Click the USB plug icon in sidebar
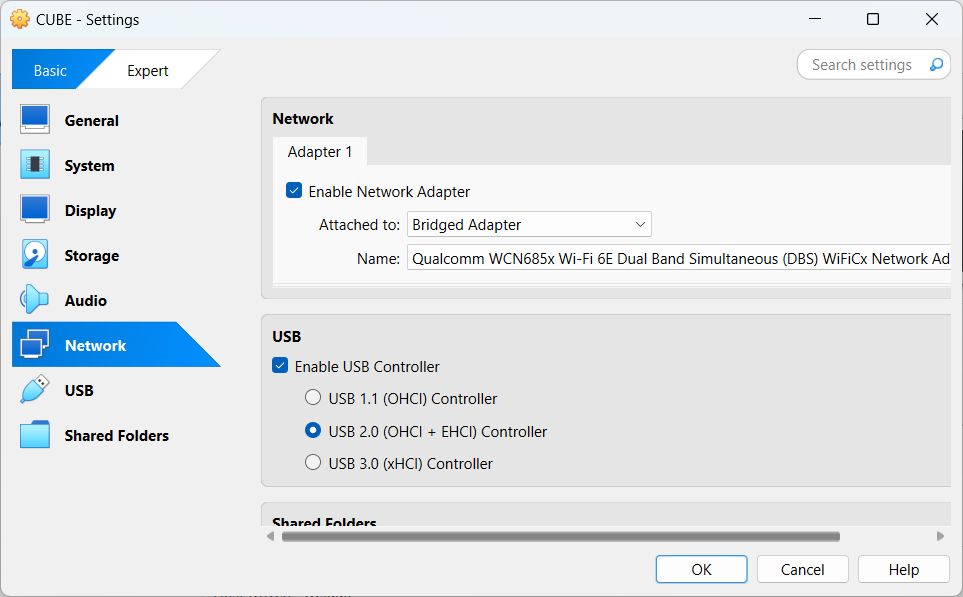The image size is (963, 597). click(35, 390)
